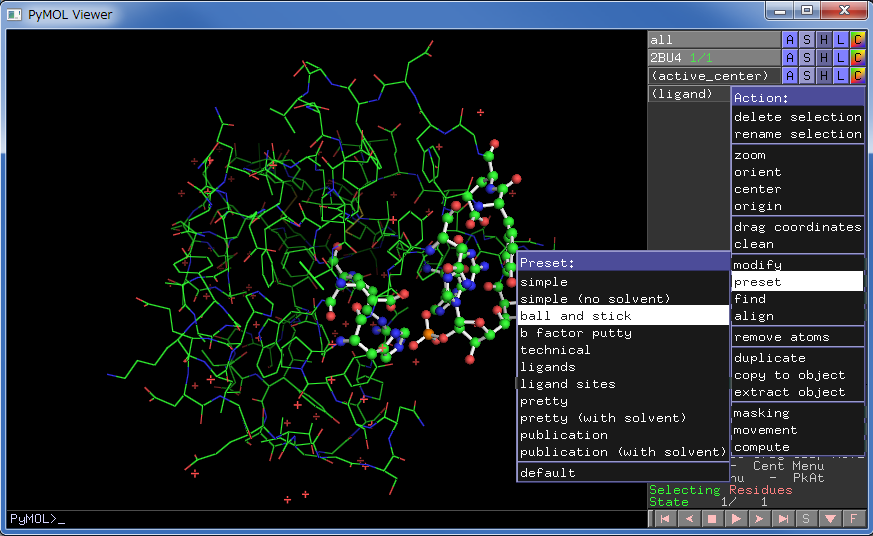Screen dimensions: 873x536
Task: Click delete selection in Action menu
Action: (x=797, y=117)
